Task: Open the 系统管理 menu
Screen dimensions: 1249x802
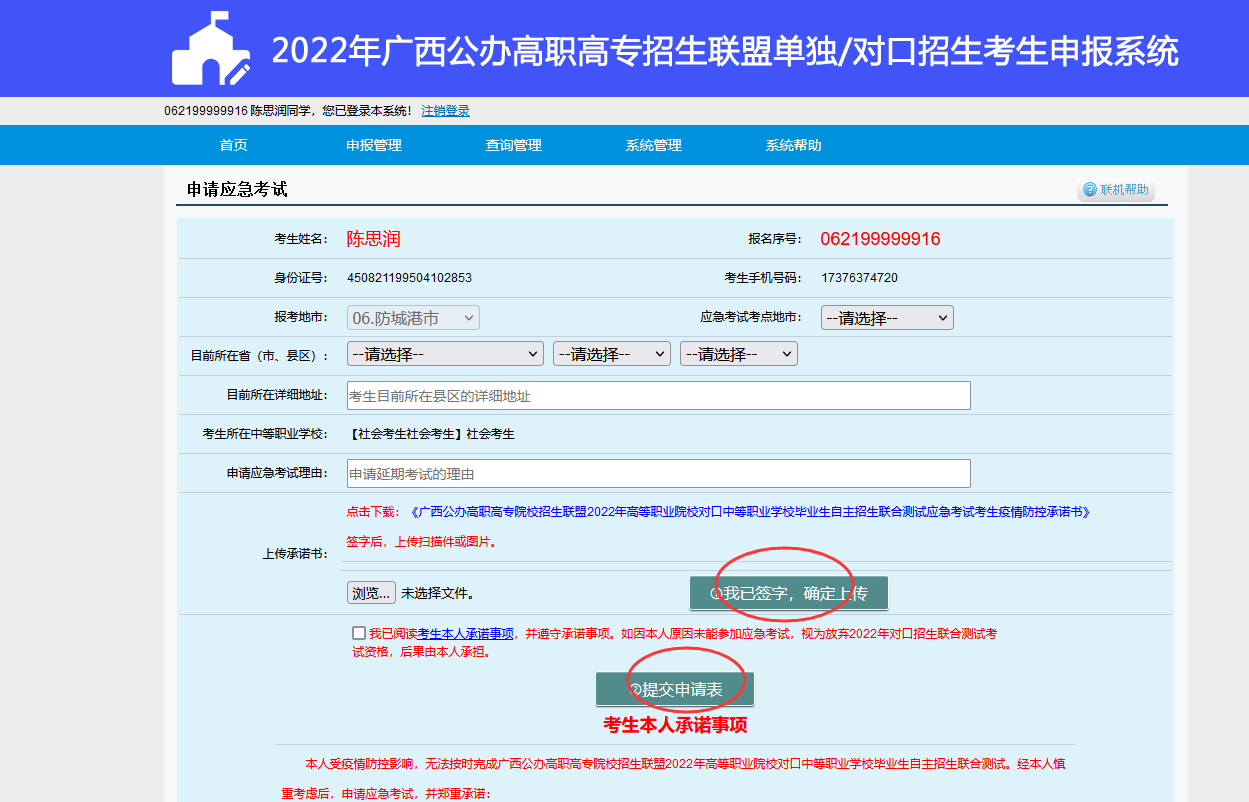Action: click(654, 145)
